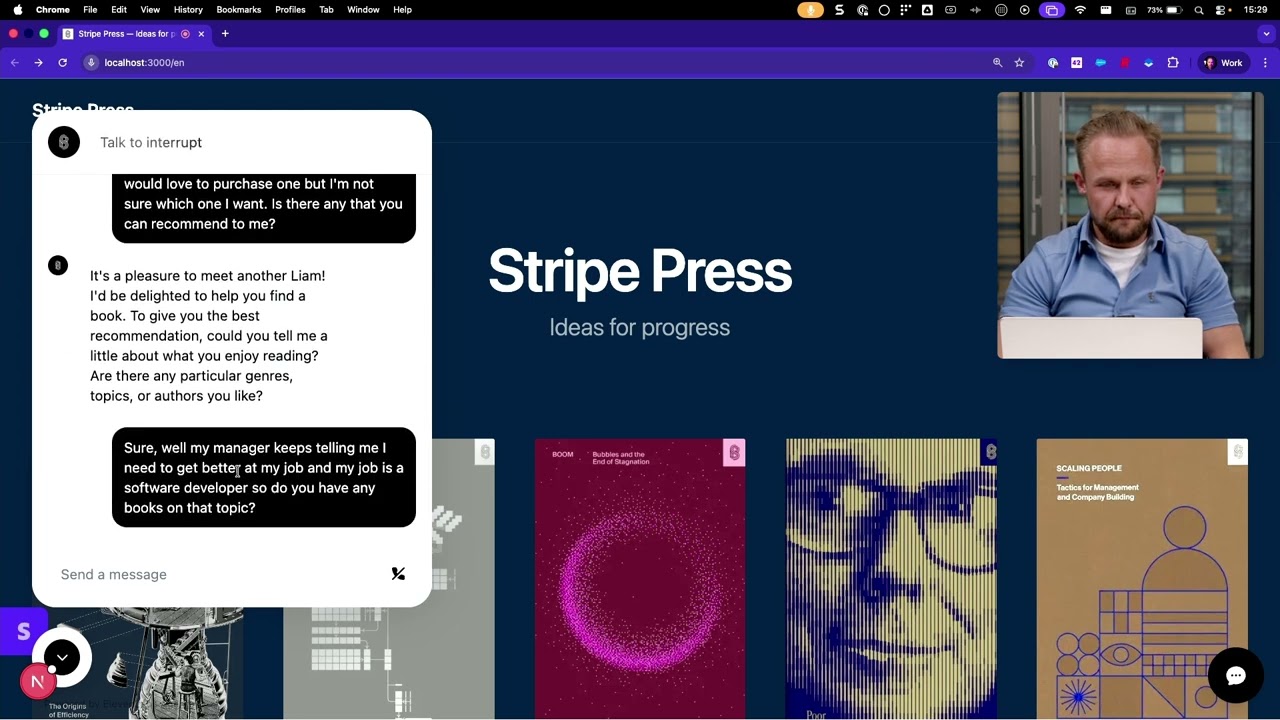
Task: Open the Work profile menu
Action: pos(1223,62)
